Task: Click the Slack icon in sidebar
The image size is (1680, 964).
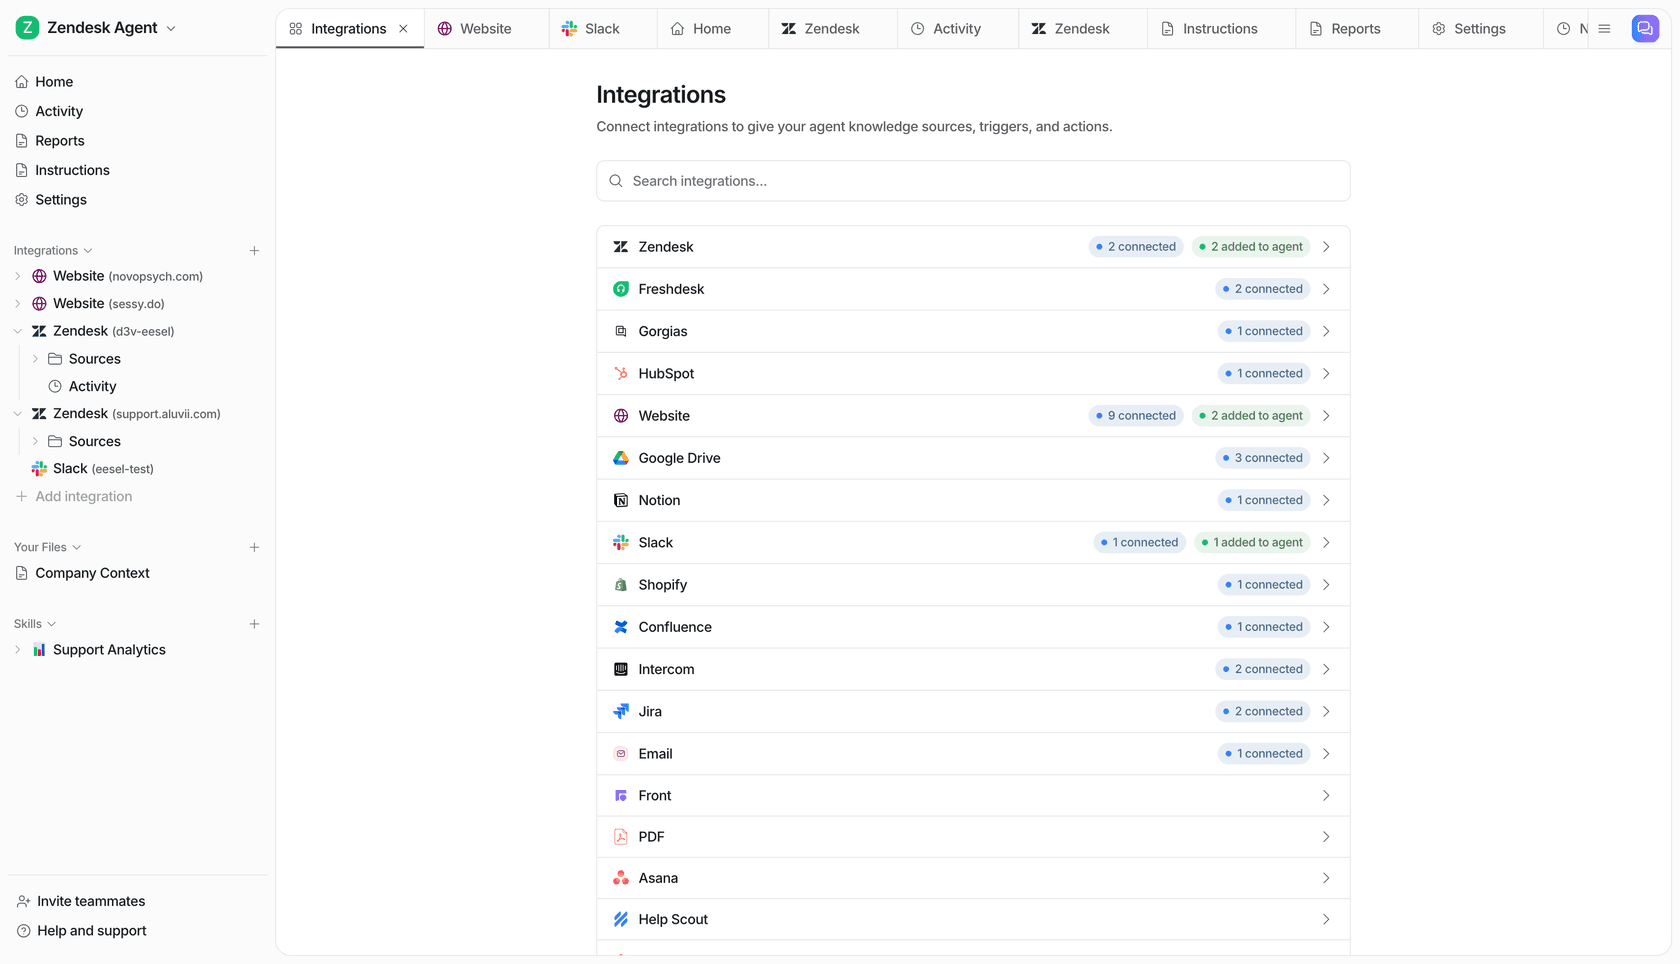Action: pyautogui.click(x=39, y=469)
